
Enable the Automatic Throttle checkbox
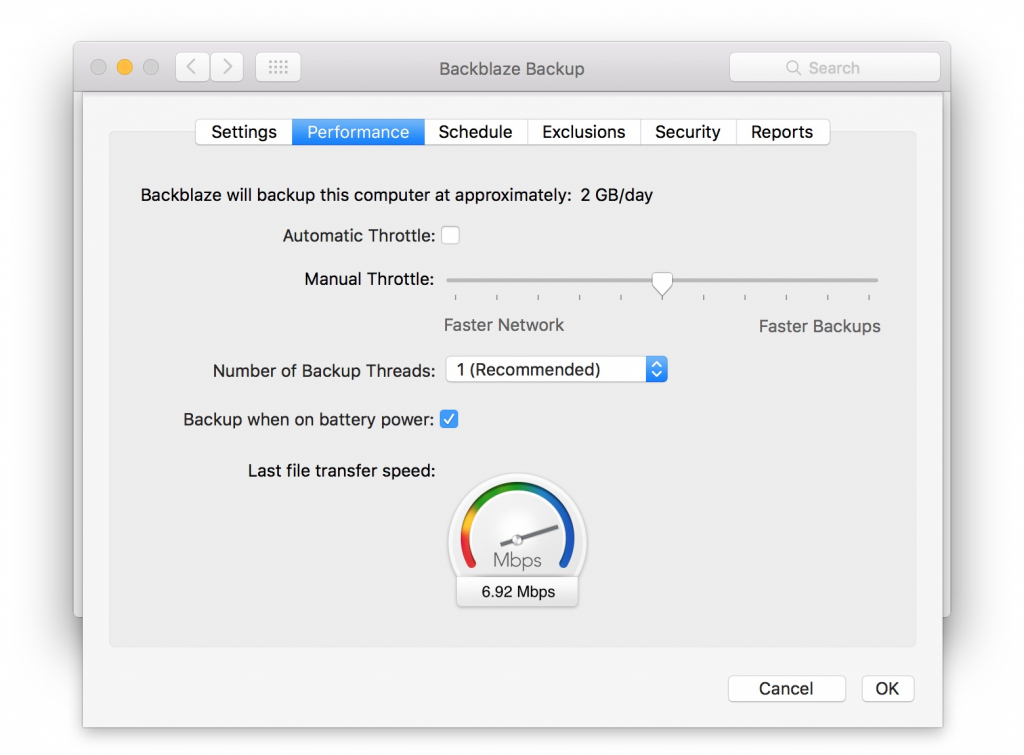click(450, 235)
